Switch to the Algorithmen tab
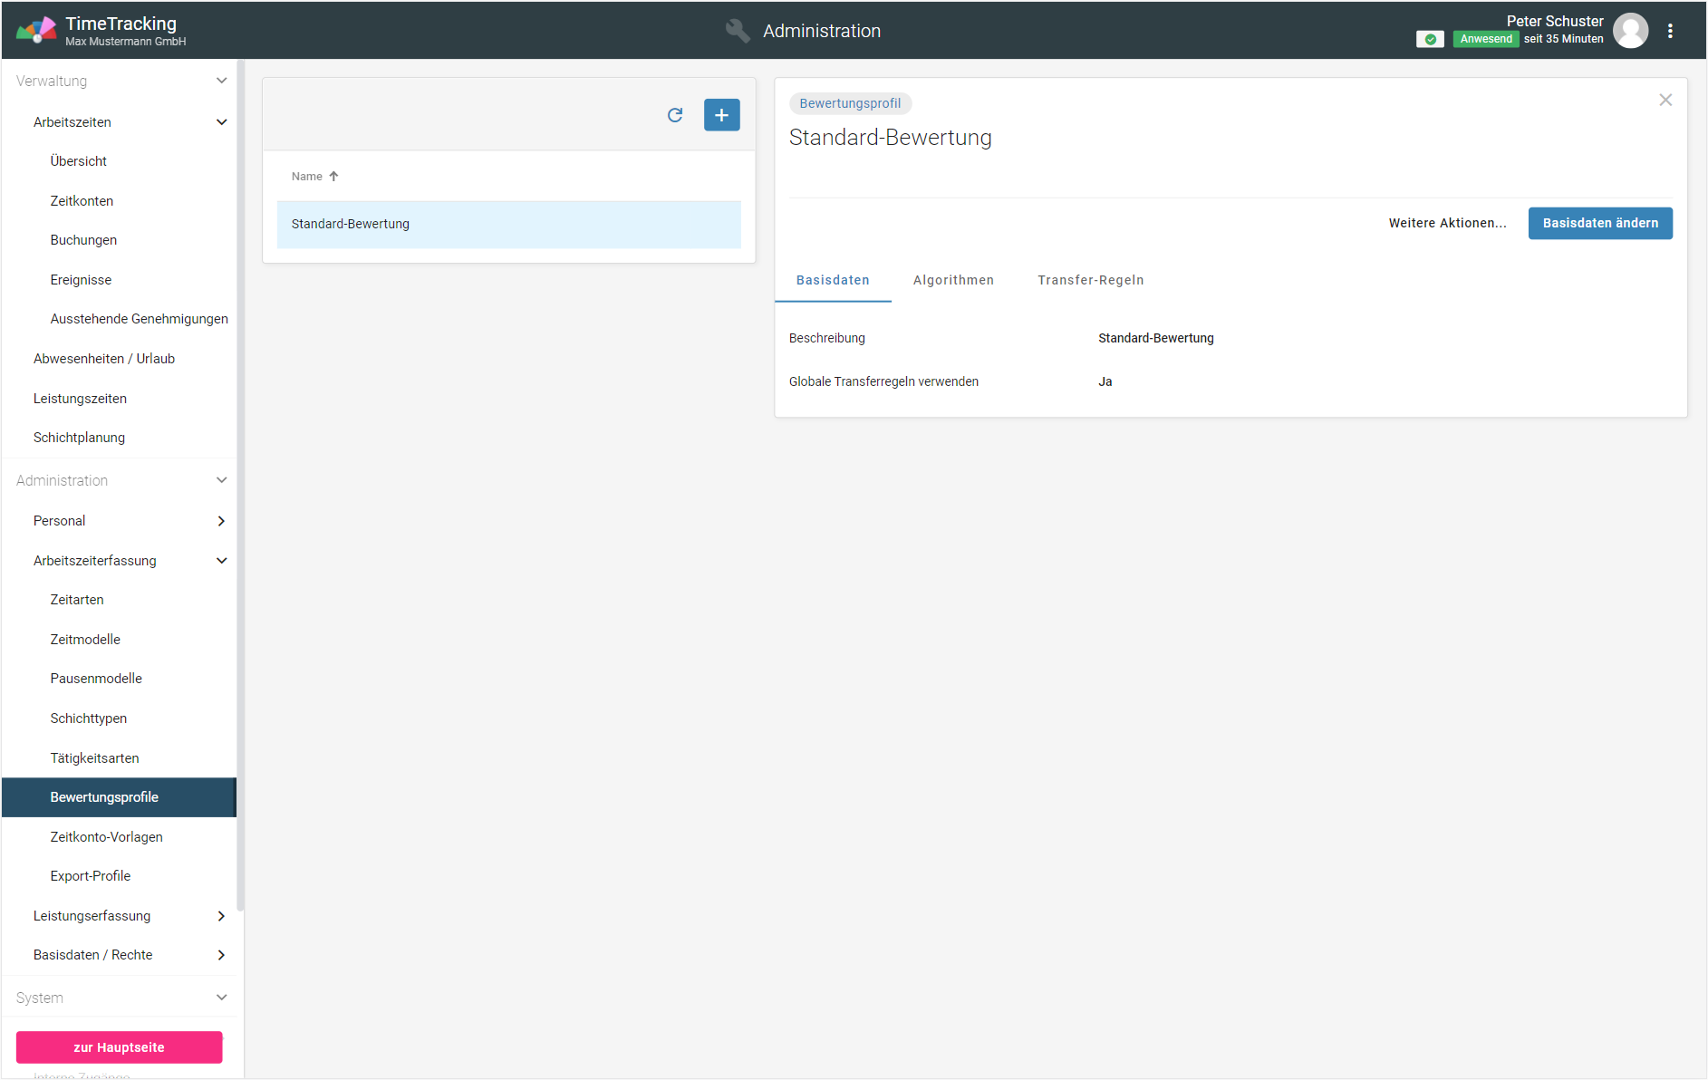1708x1080 pixels. (x=953, y=280)
